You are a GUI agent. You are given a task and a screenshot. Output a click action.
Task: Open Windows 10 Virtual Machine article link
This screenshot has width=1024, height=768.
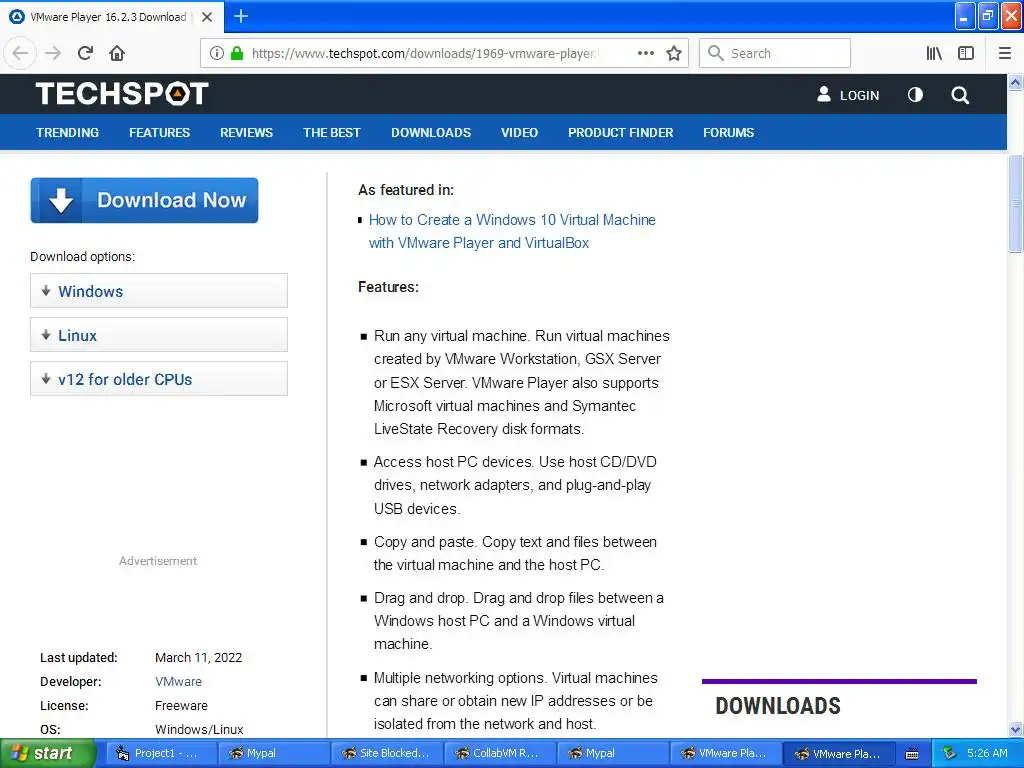[x=511, y=231]
